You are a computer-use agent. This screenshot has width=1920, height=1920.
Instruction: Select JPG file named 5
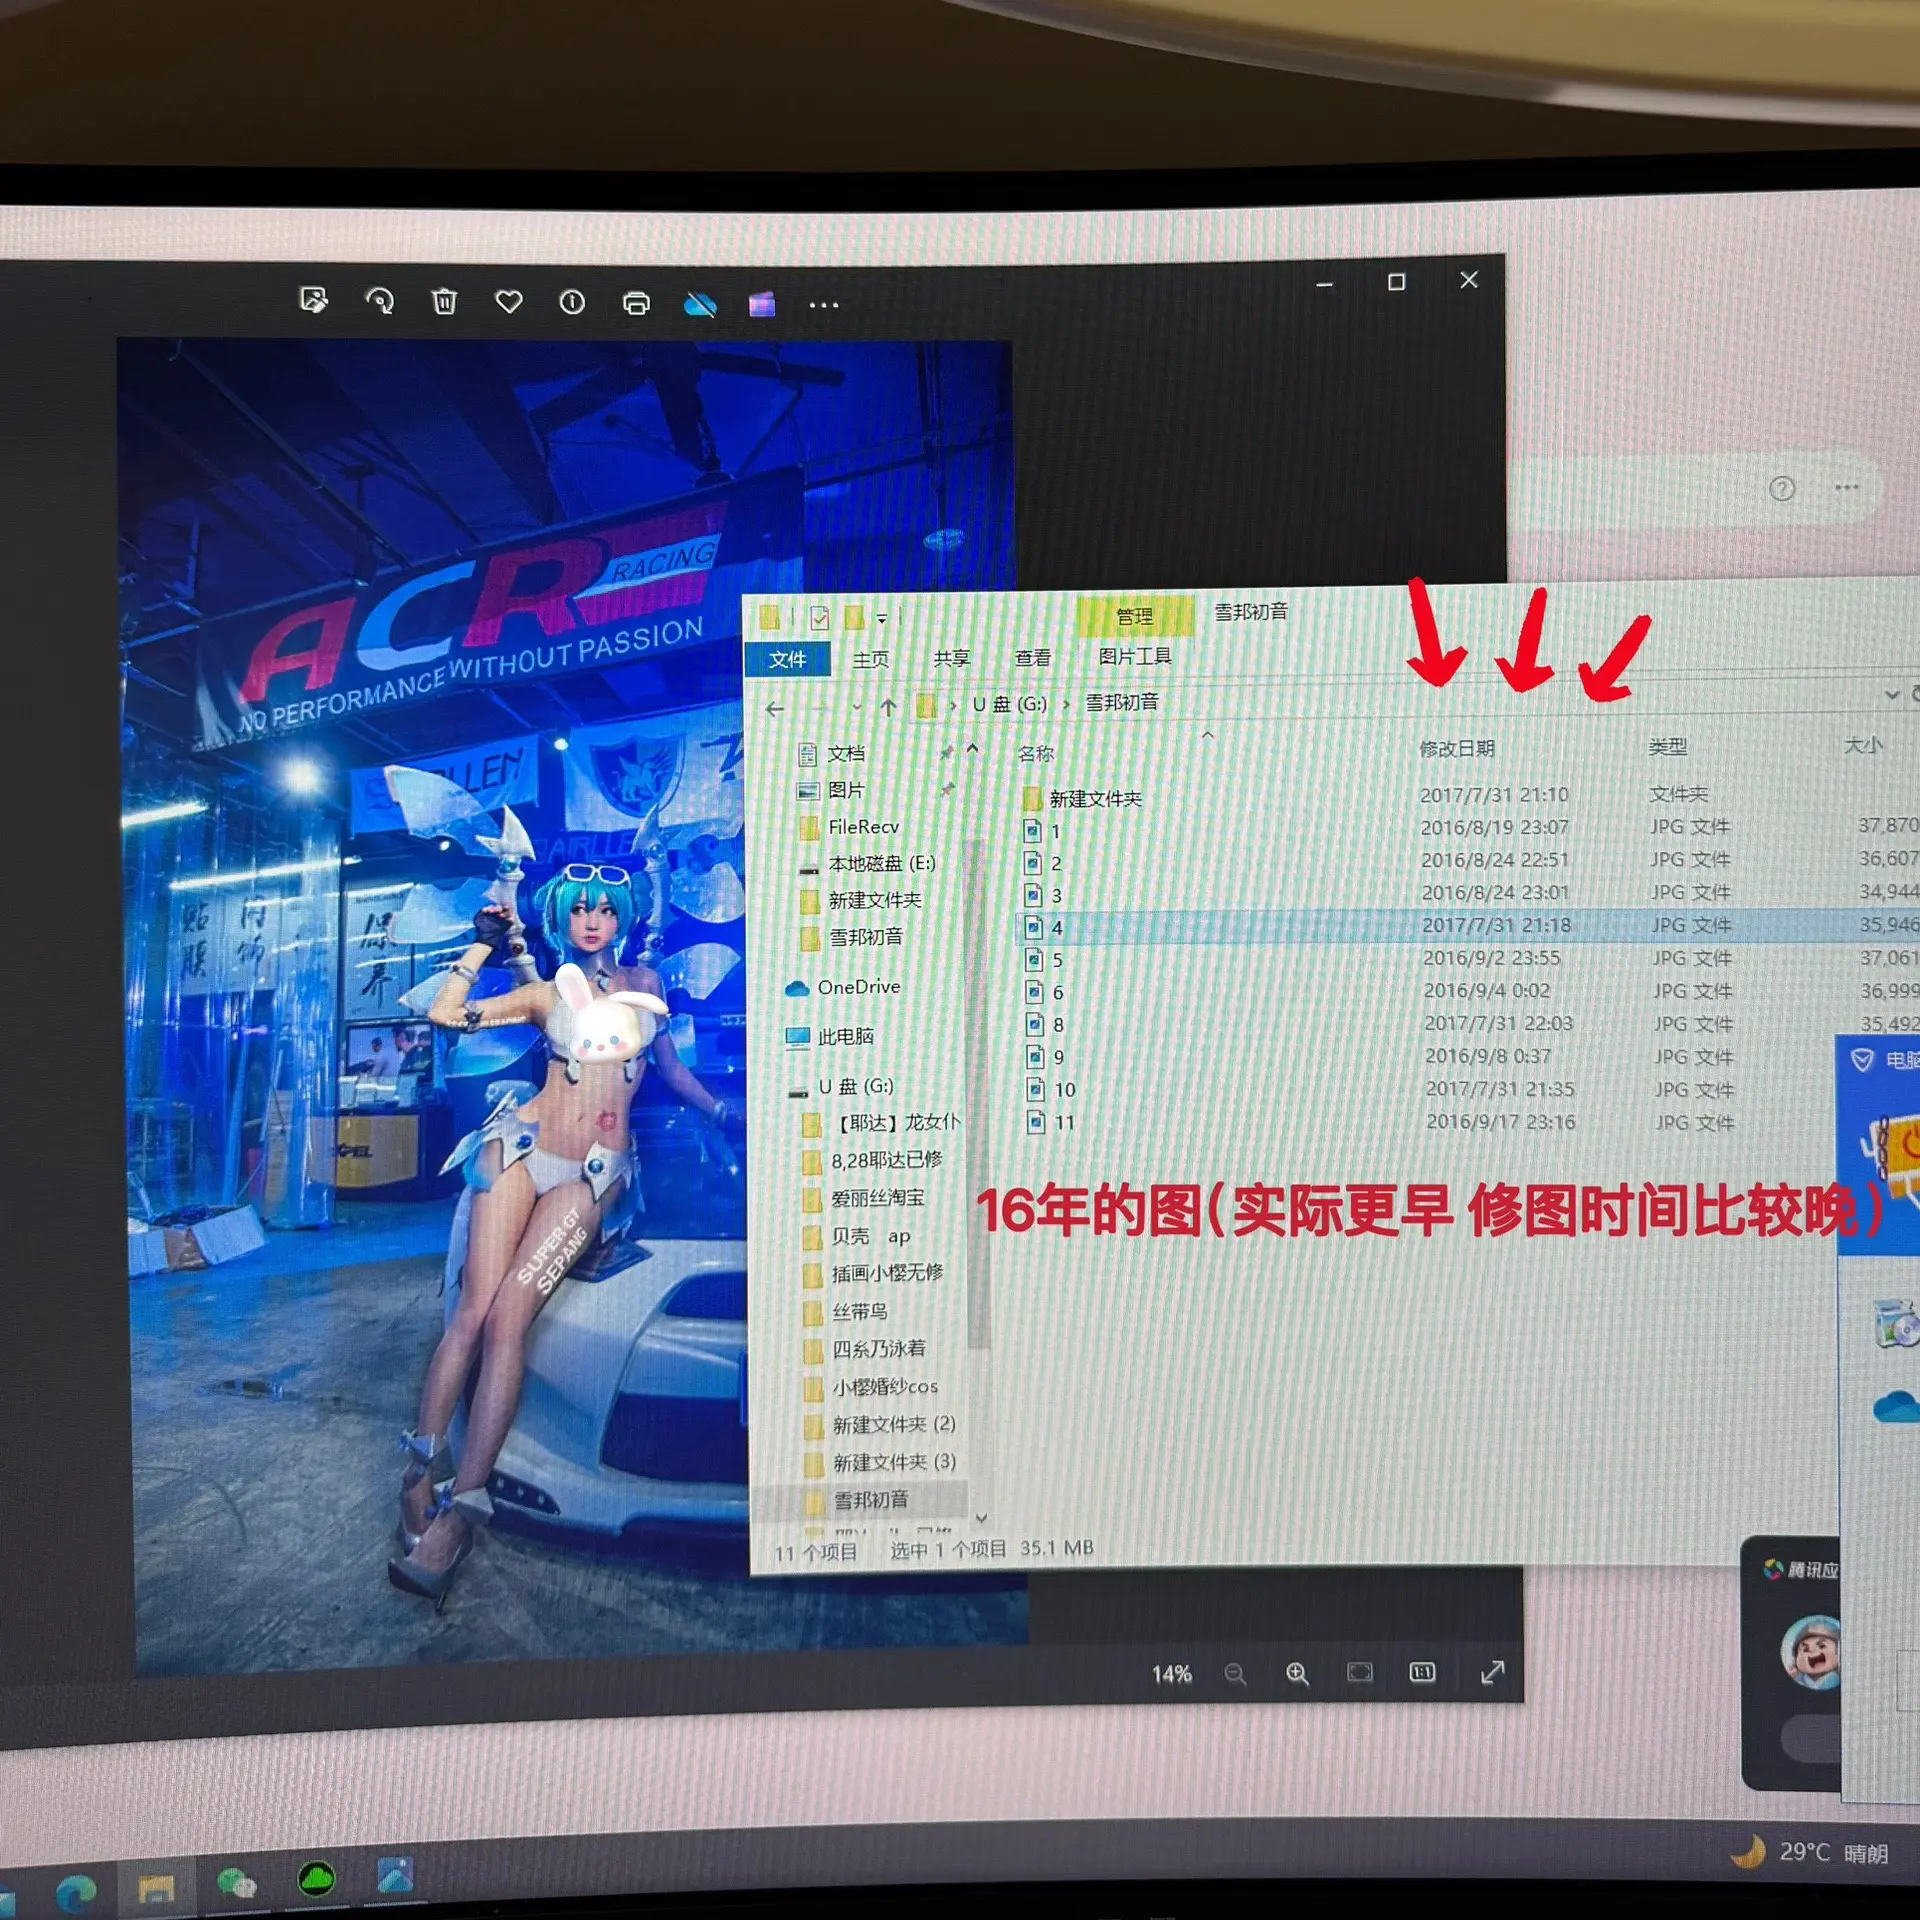[1057, 961]
